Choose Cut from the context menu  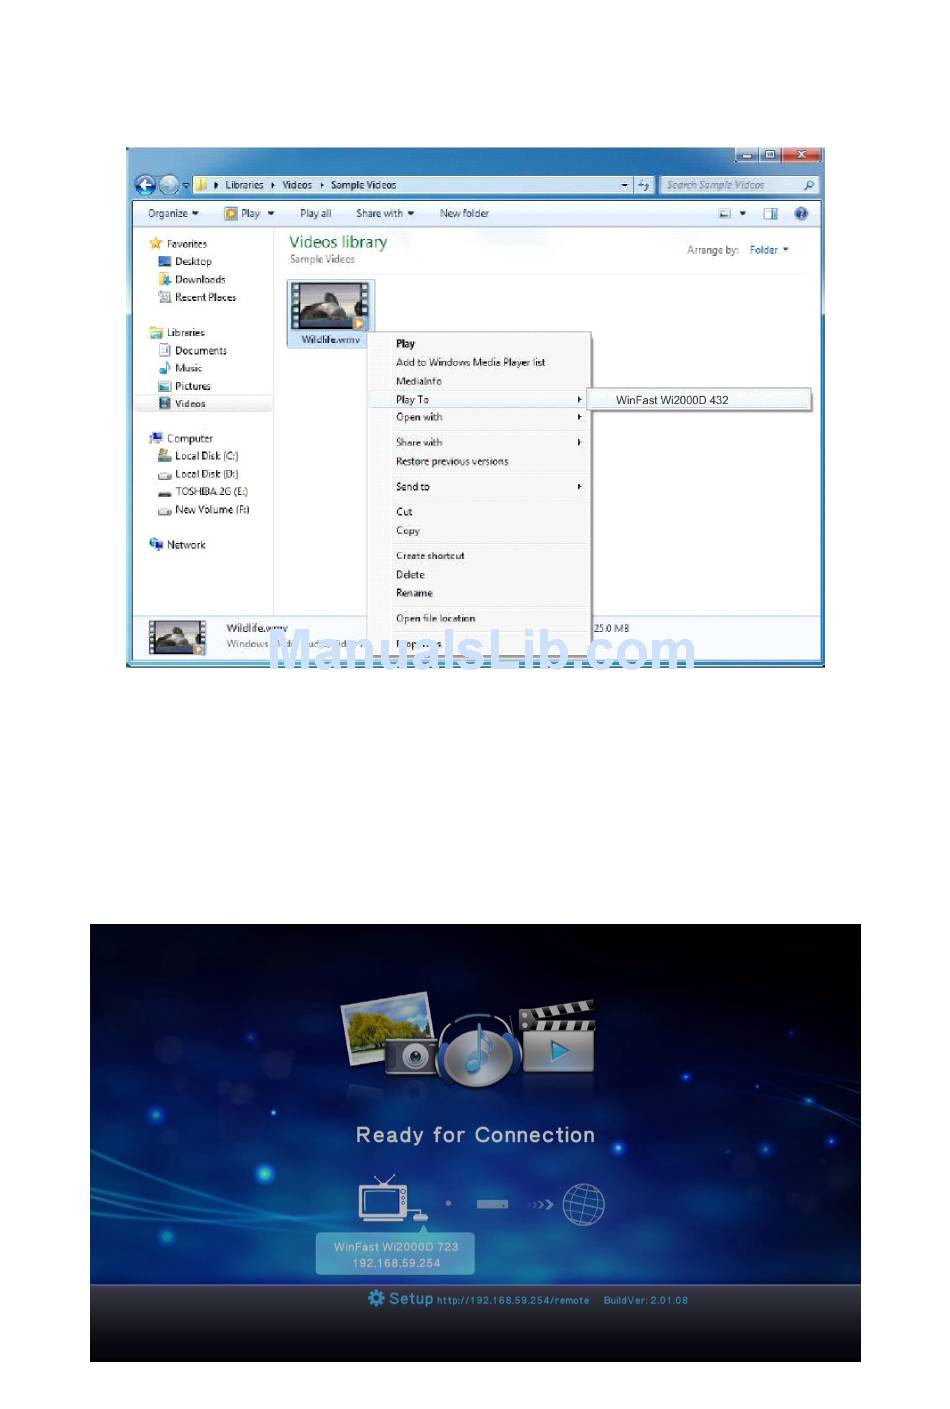(x=404, y=512)
